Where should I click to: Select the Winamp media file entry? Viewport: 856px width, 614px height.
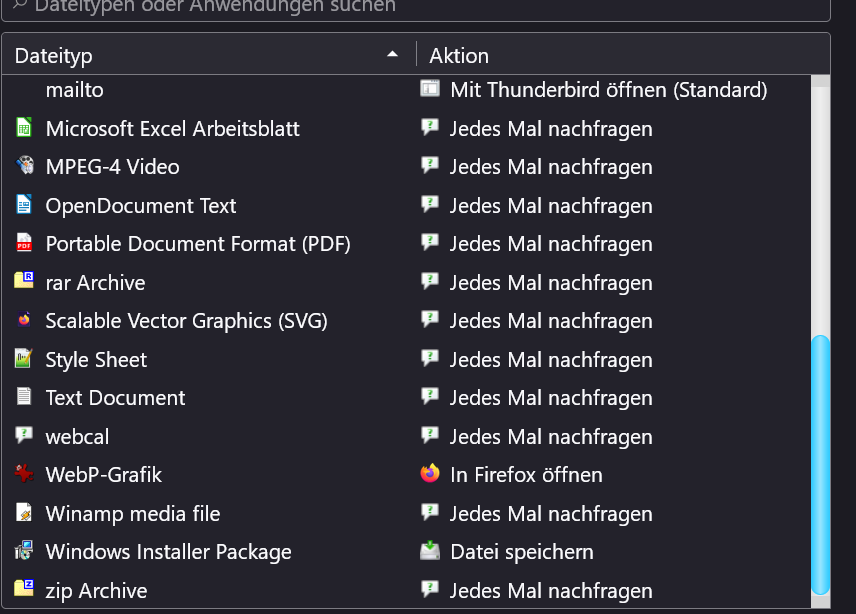pyautogui.click(x=132, y=513)
